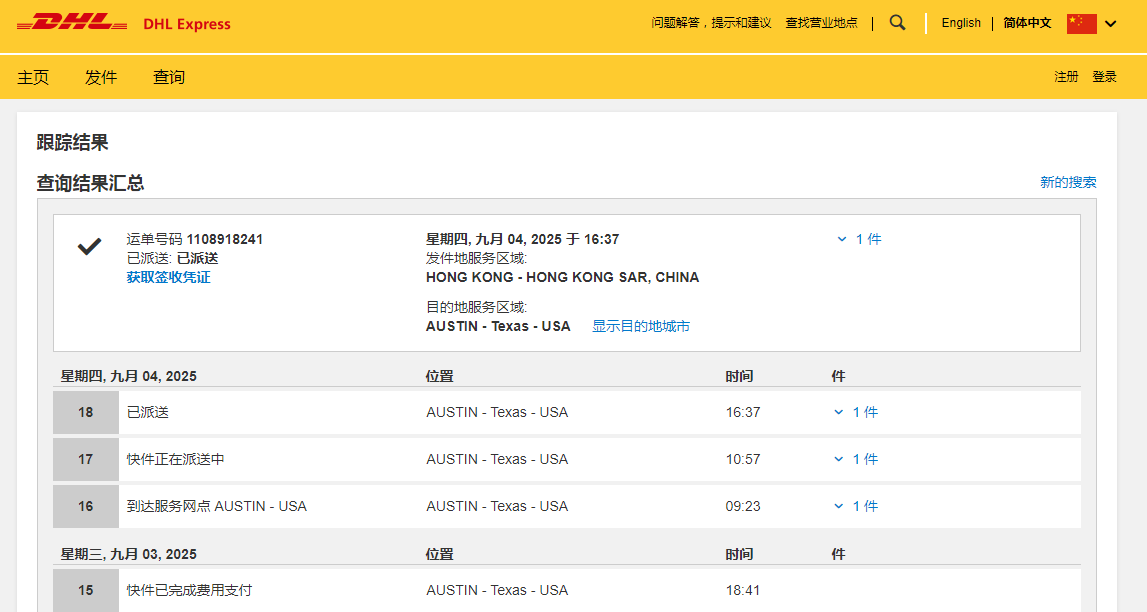The image size is (1147, 612).
Task: Click 登录 to log in
Action: [x=1104, y=77]
